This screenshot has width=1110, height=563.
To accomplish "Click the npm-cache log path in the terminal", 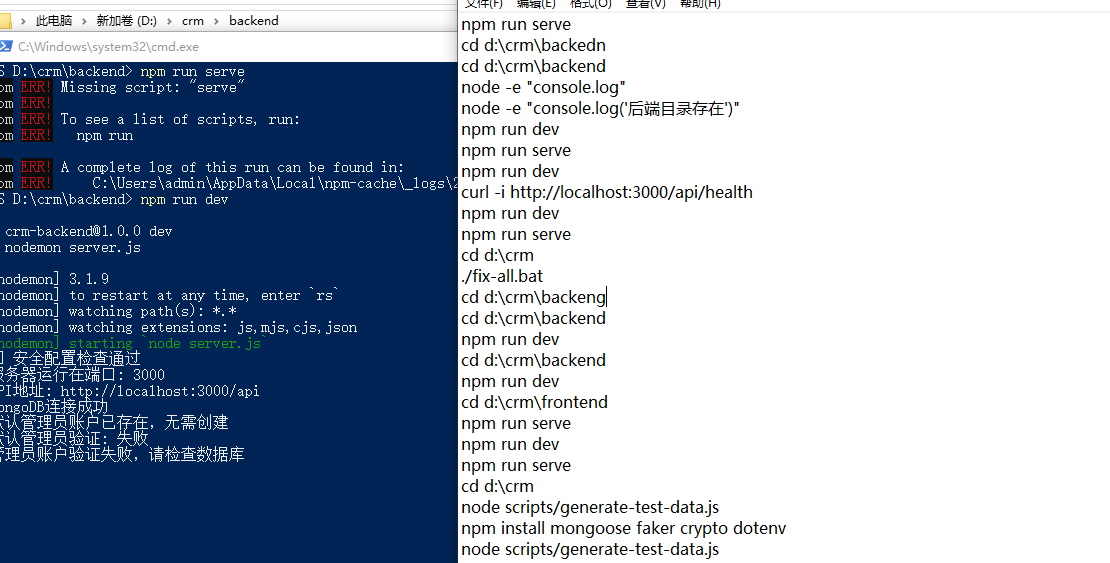I will (275, 183).
